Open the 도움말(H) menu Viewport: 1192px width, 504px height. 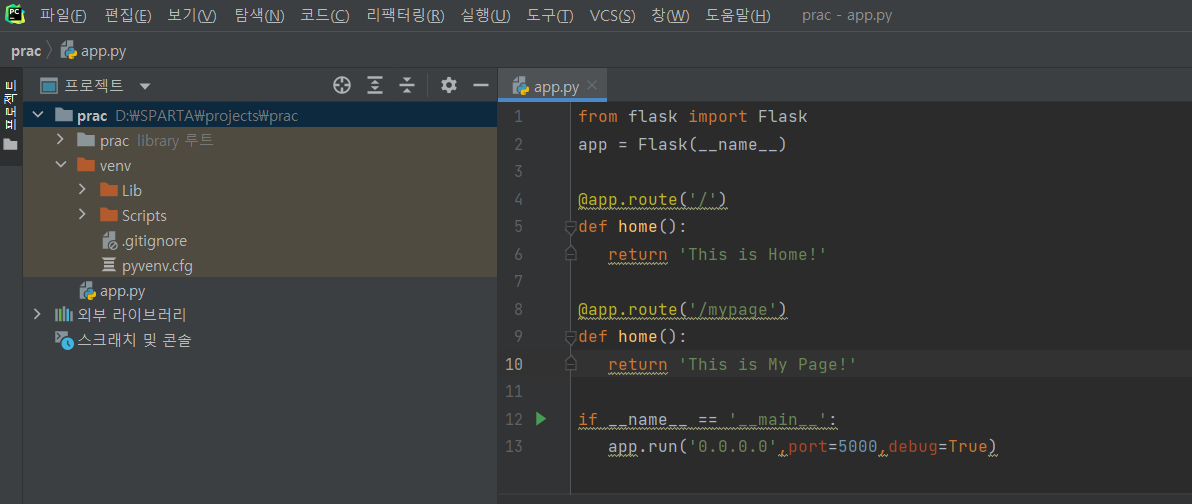click(737, 16)
